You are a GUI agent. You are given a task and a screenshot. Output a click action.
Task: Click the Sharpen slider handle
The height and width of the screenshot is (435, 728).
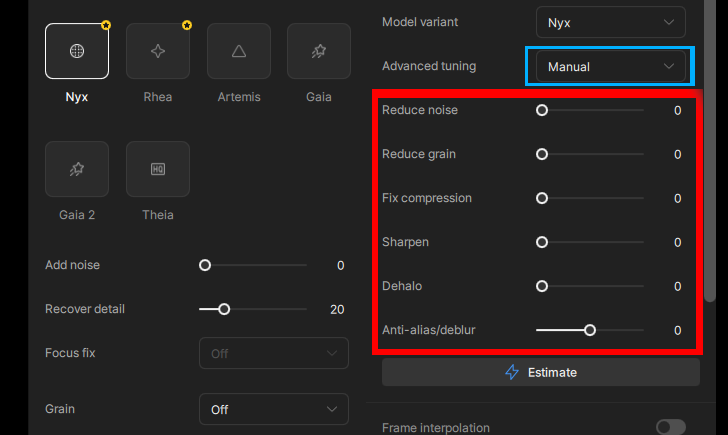(542, 242)
